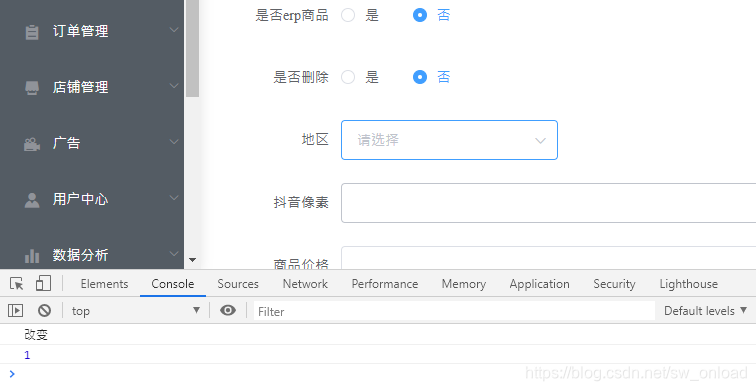
Task: Click the 是否删除 field label
Action: (301, 77)
